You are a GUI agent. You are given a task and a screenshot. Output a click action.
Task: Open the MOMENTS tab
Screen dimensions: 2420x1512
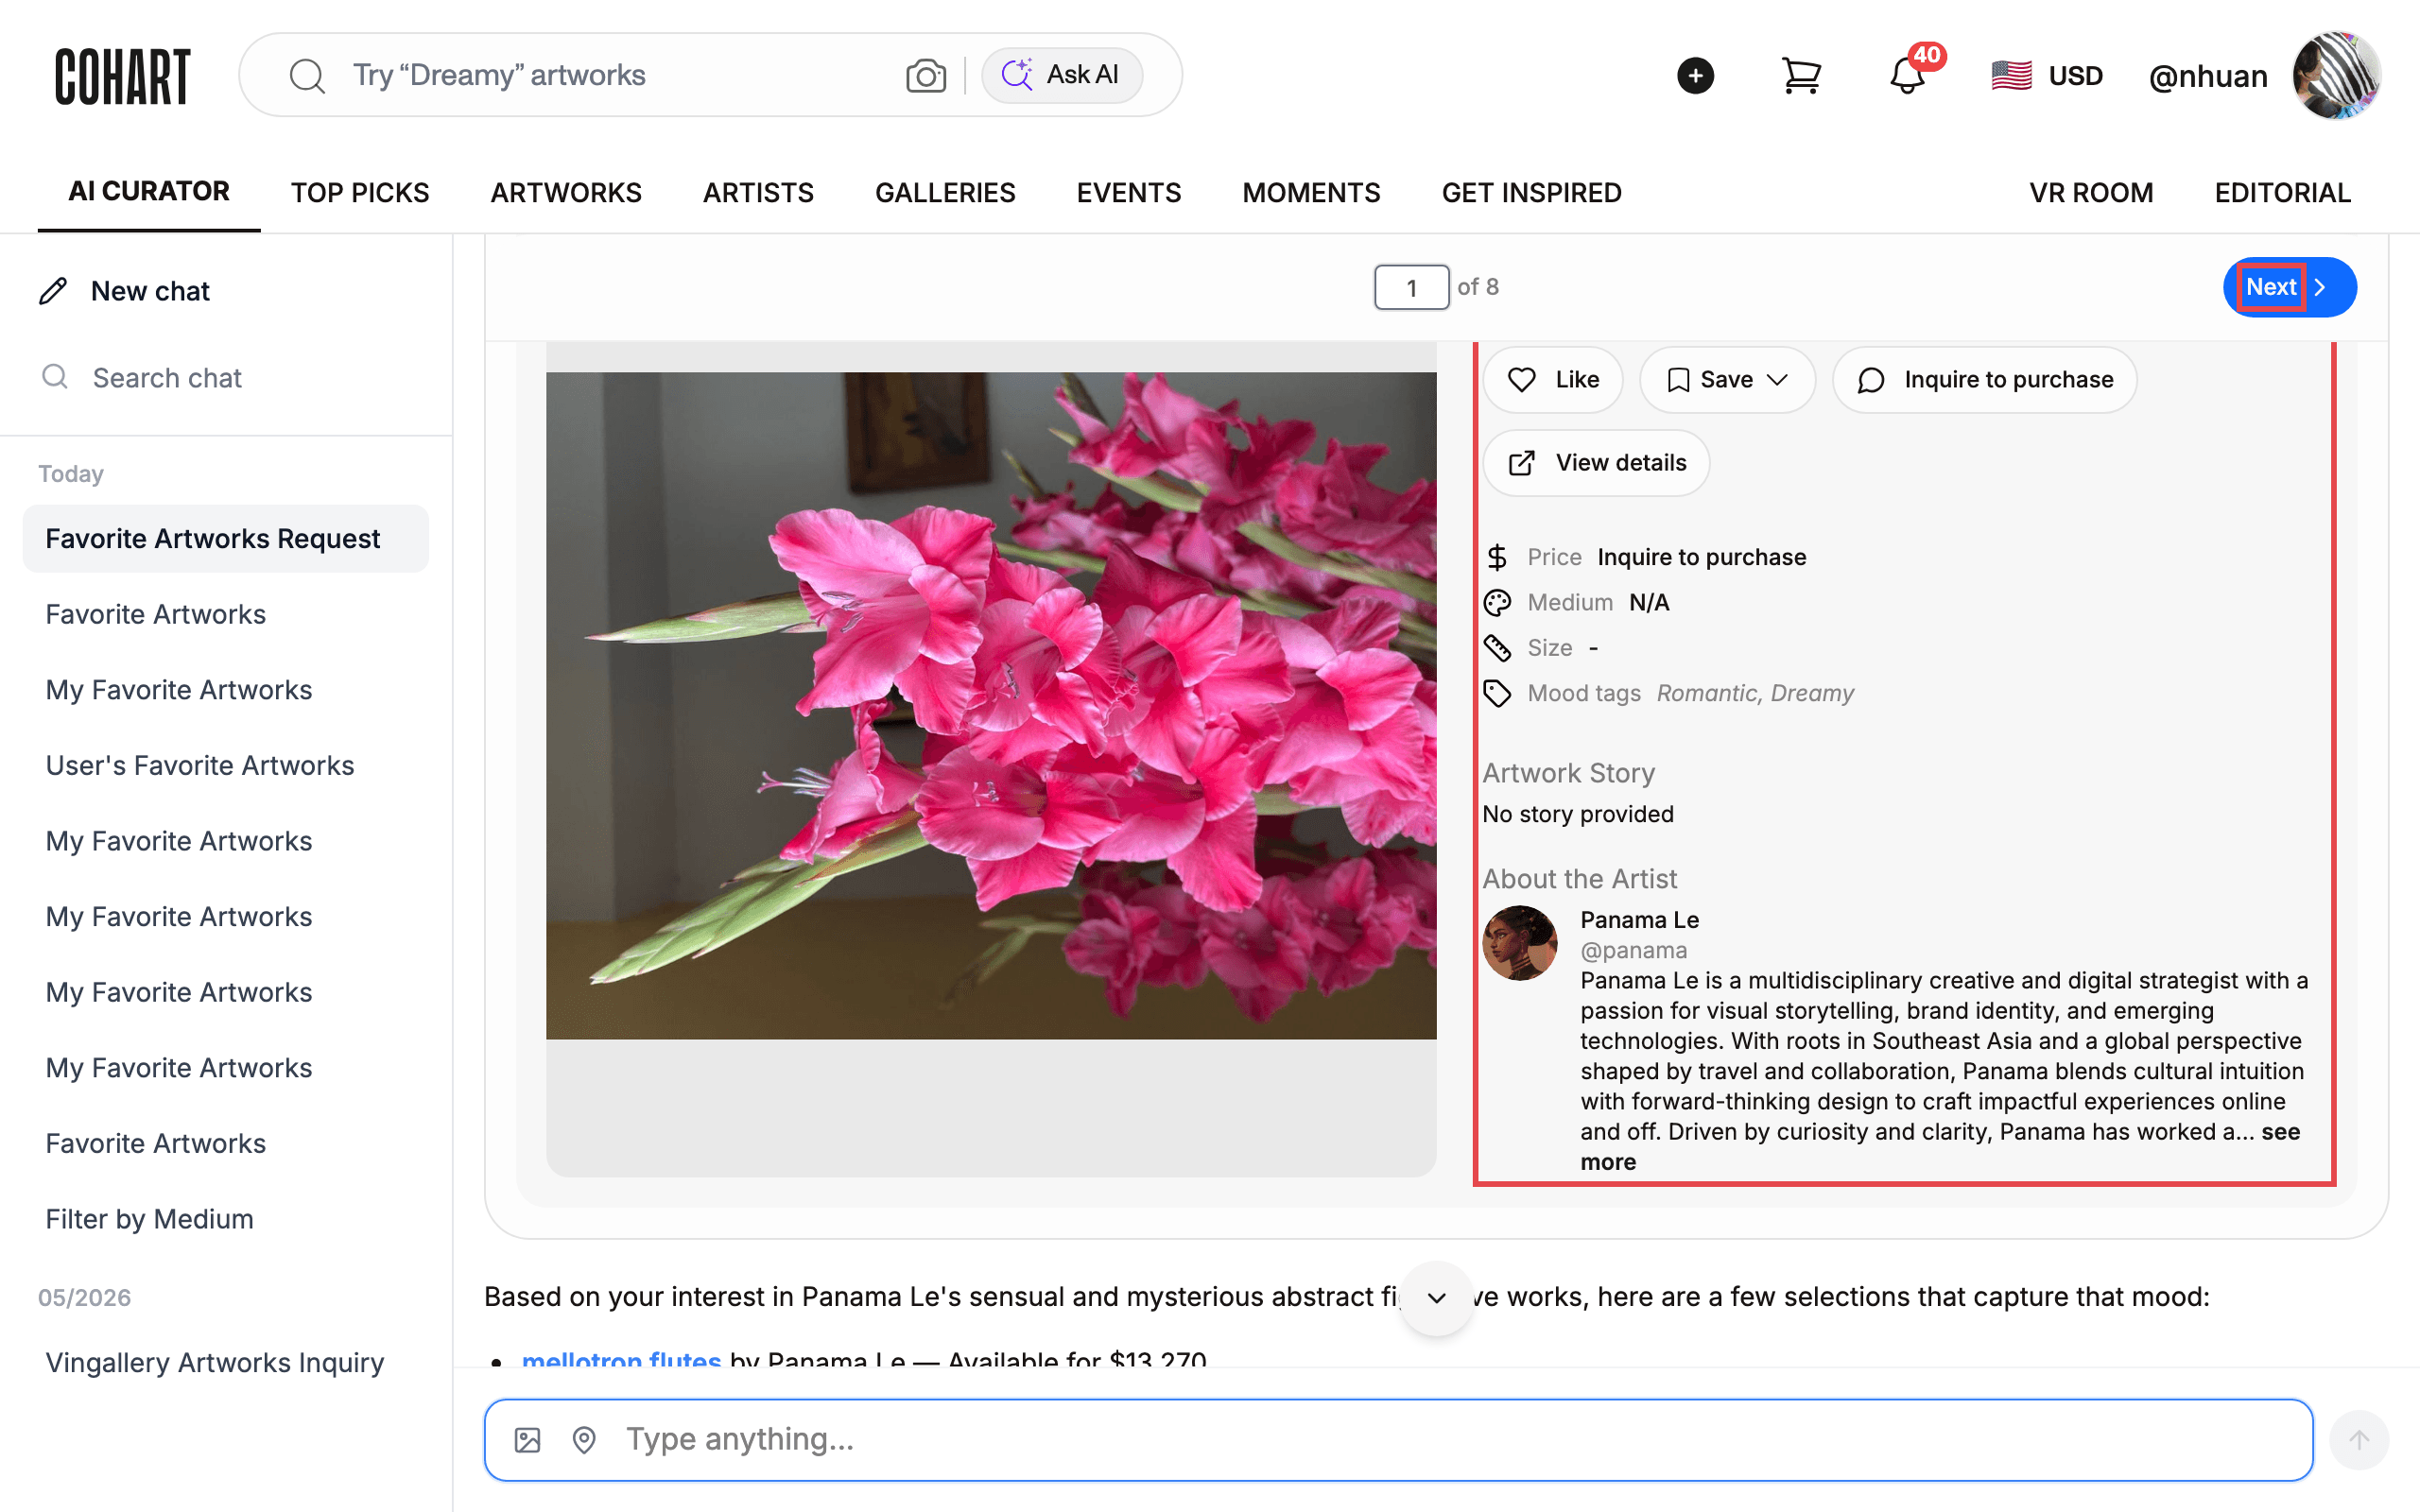1311,192
